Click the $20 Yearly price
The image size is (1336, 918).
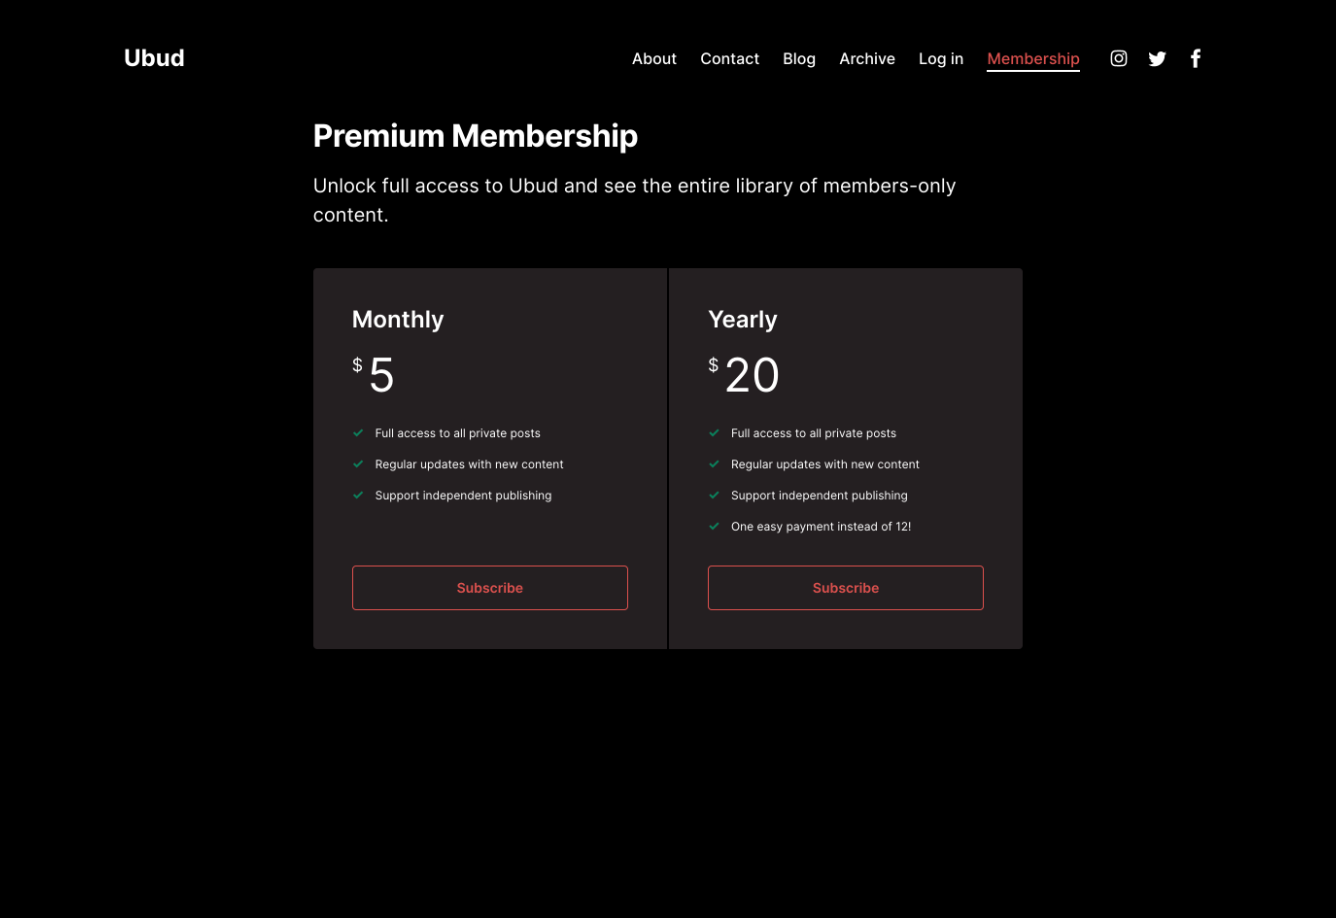point(750,376)
